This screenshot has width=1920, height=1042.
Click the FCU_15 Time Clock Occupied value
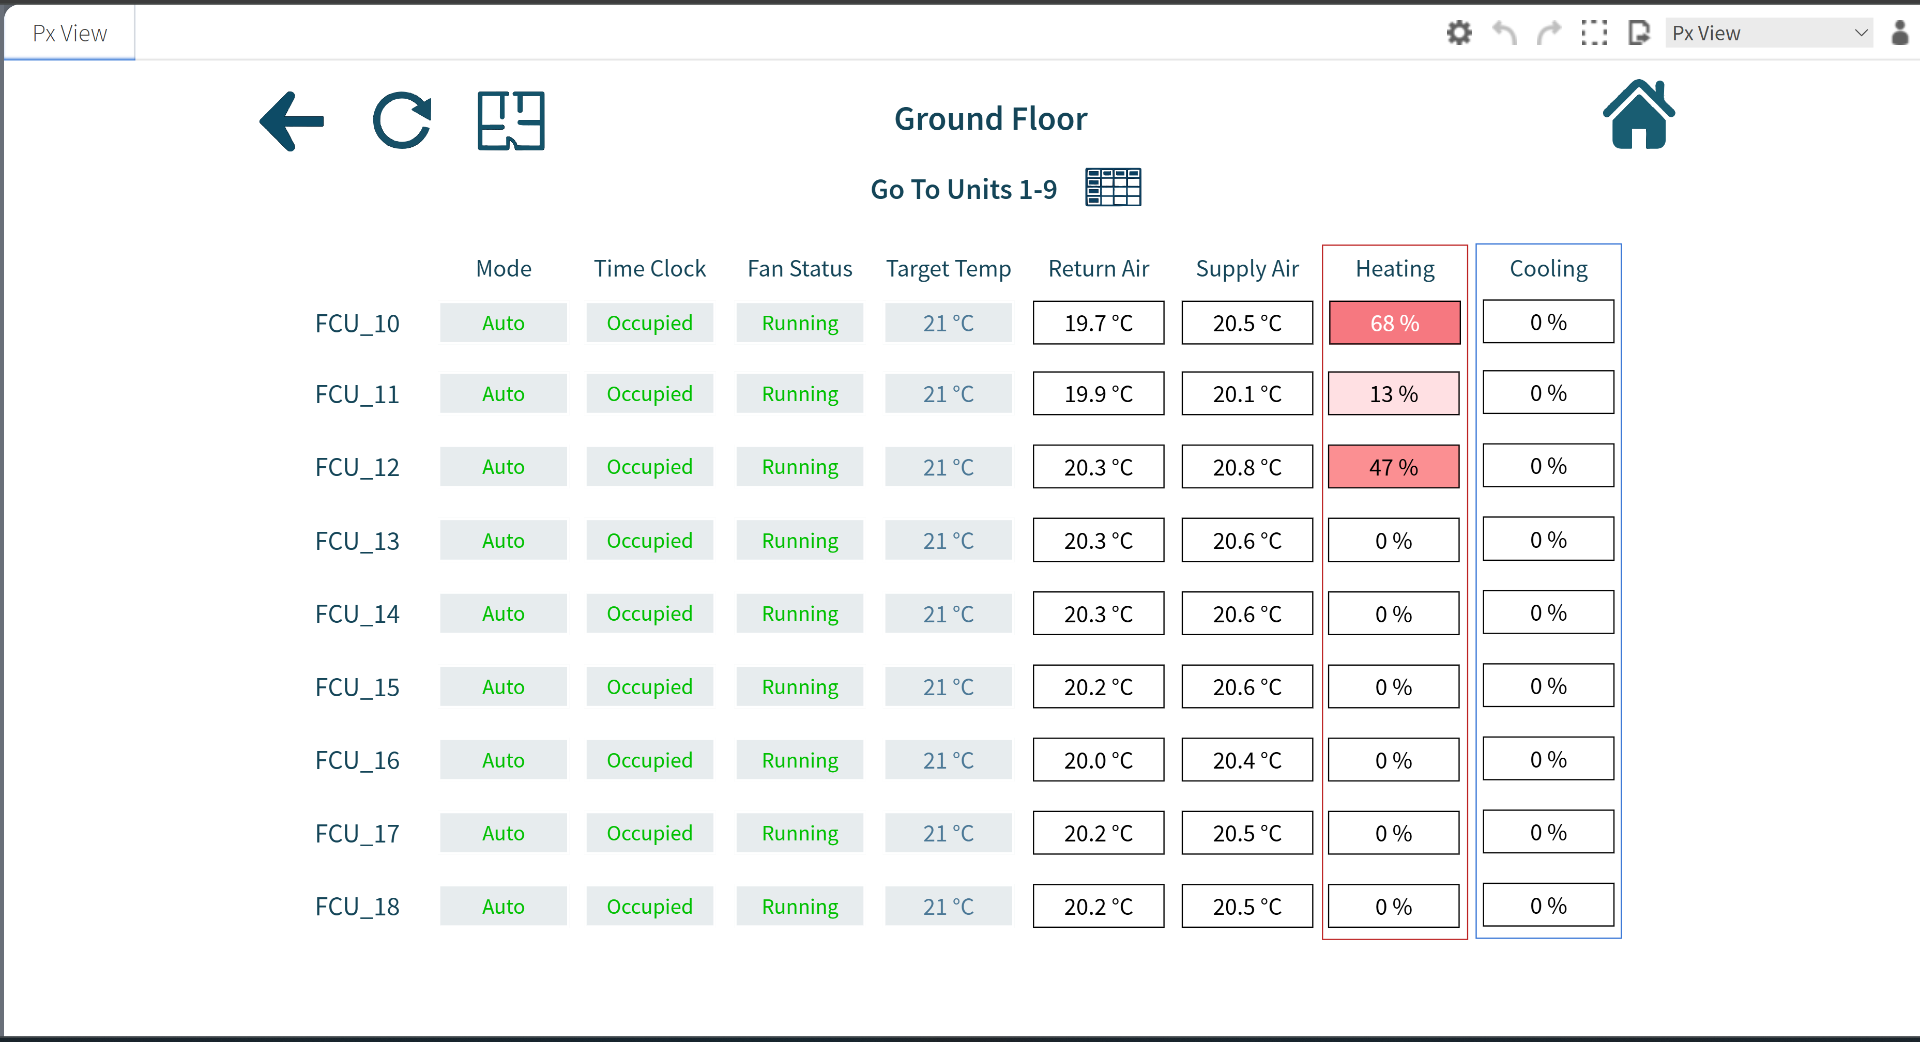(x=650, y=687)
